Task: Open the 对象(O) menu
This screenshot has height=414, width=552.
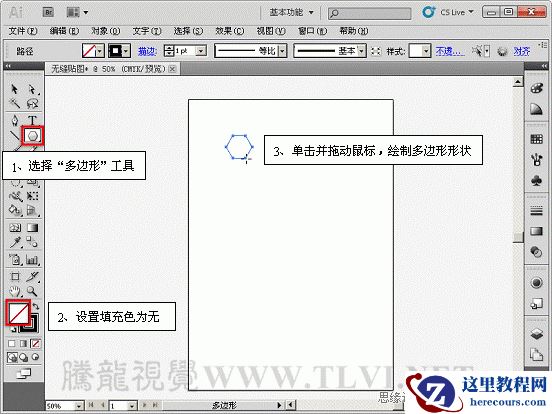Action: [106, 31]
